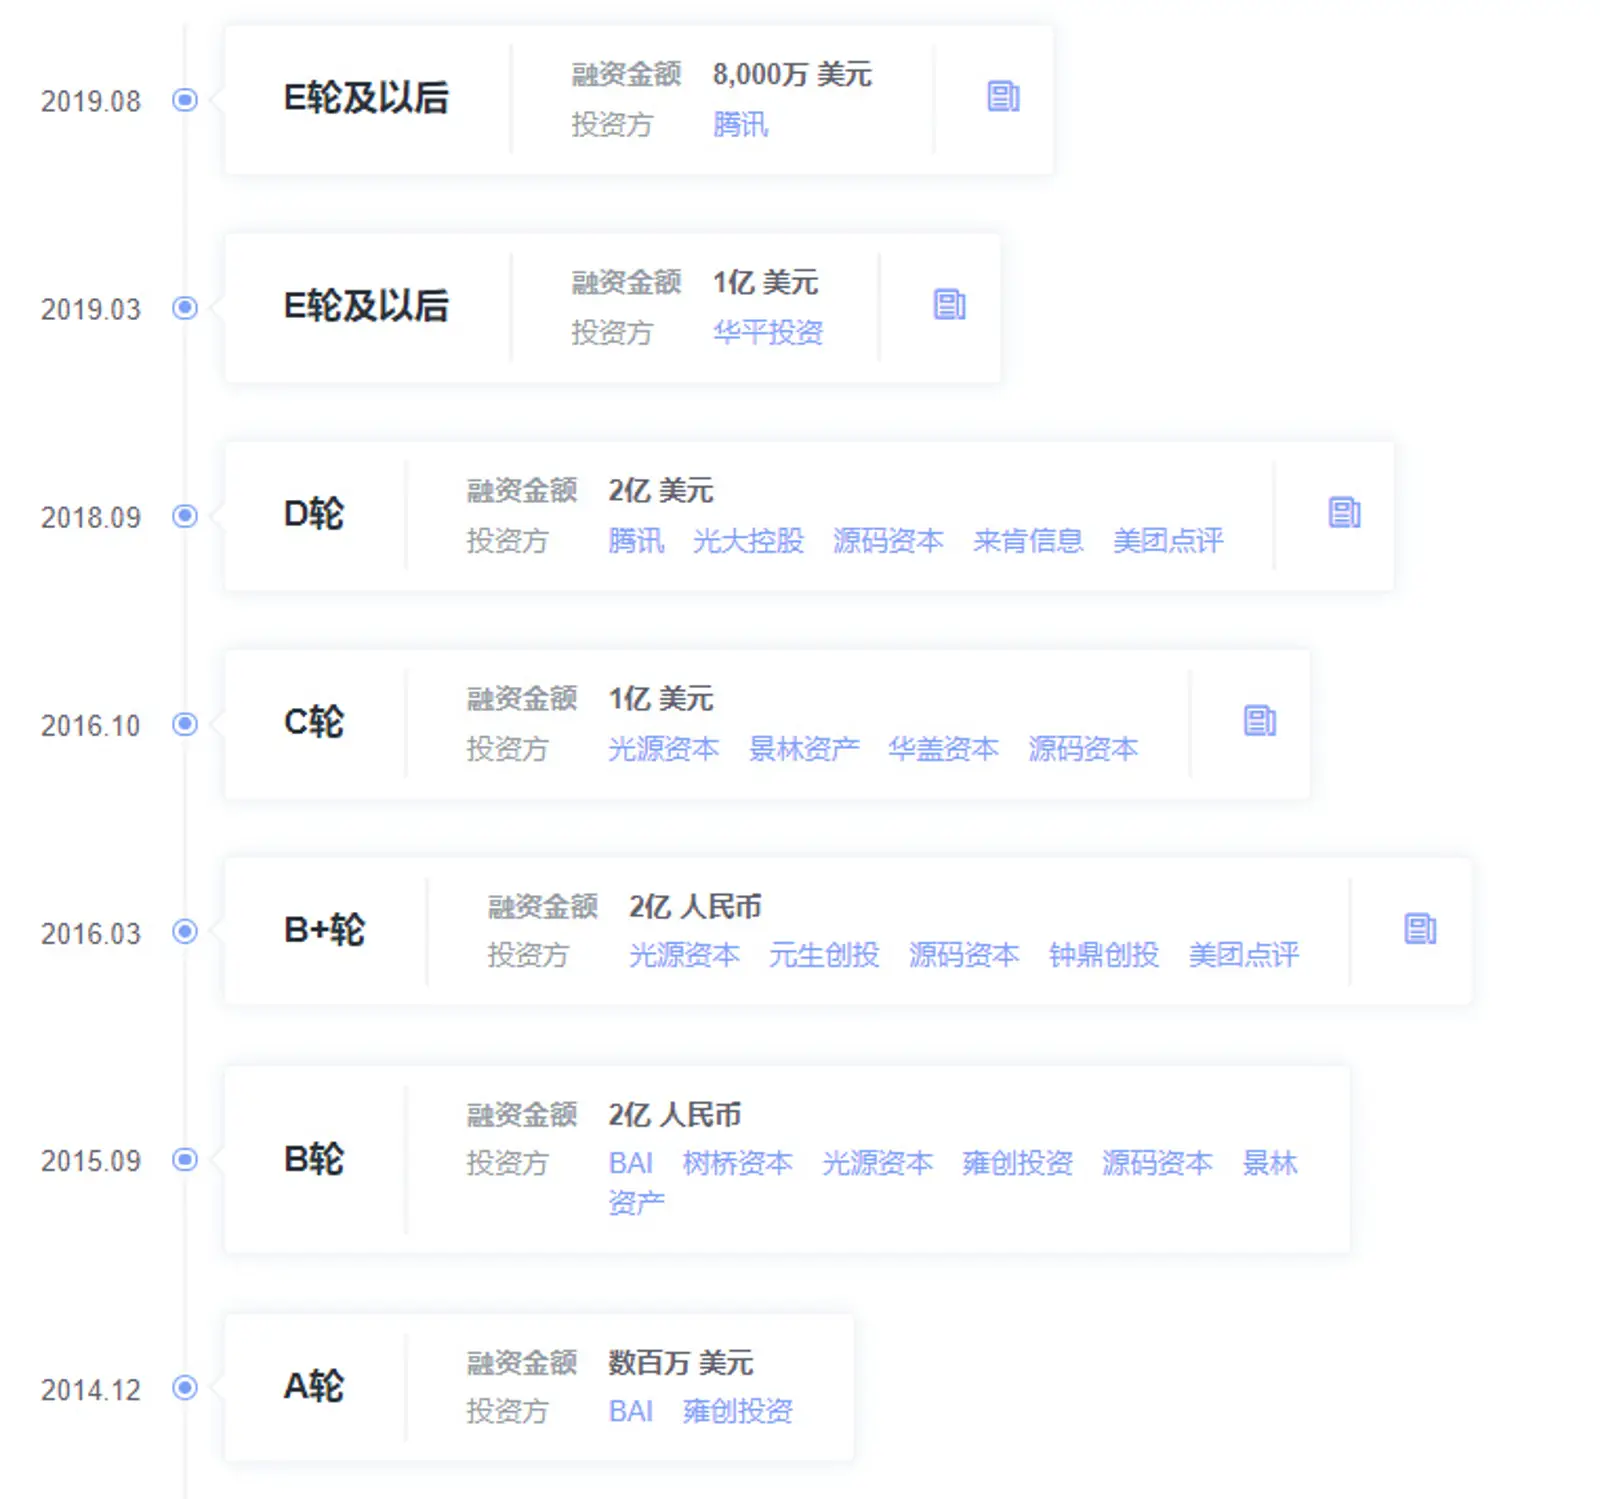The height and width of the screenshot is (1499, 1600).
Task: Open 腾讯 investor link in 2019.08 round
Action: click(x=741, y=125)
